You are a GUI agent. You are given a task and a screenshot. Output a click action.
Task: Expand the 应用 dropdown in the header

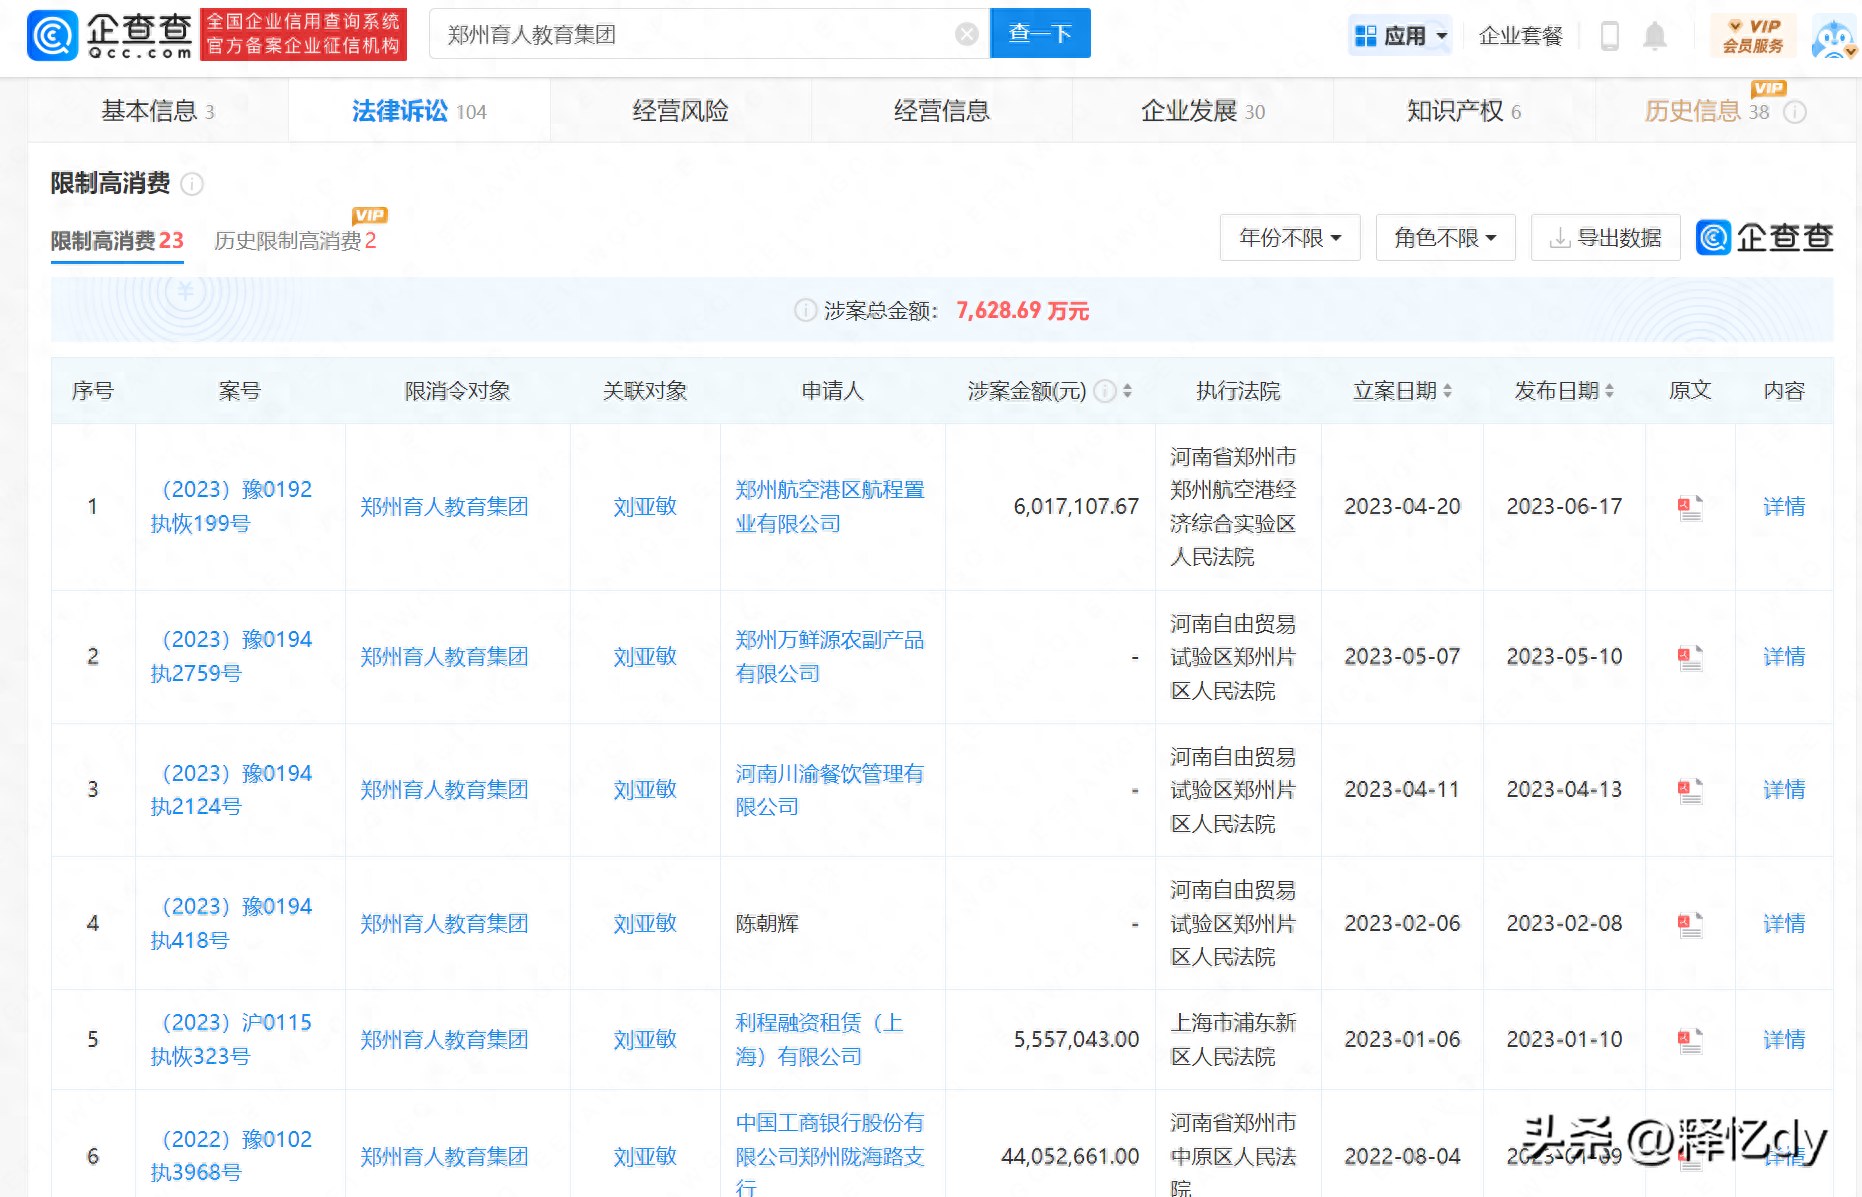(x=1400, y=33)
